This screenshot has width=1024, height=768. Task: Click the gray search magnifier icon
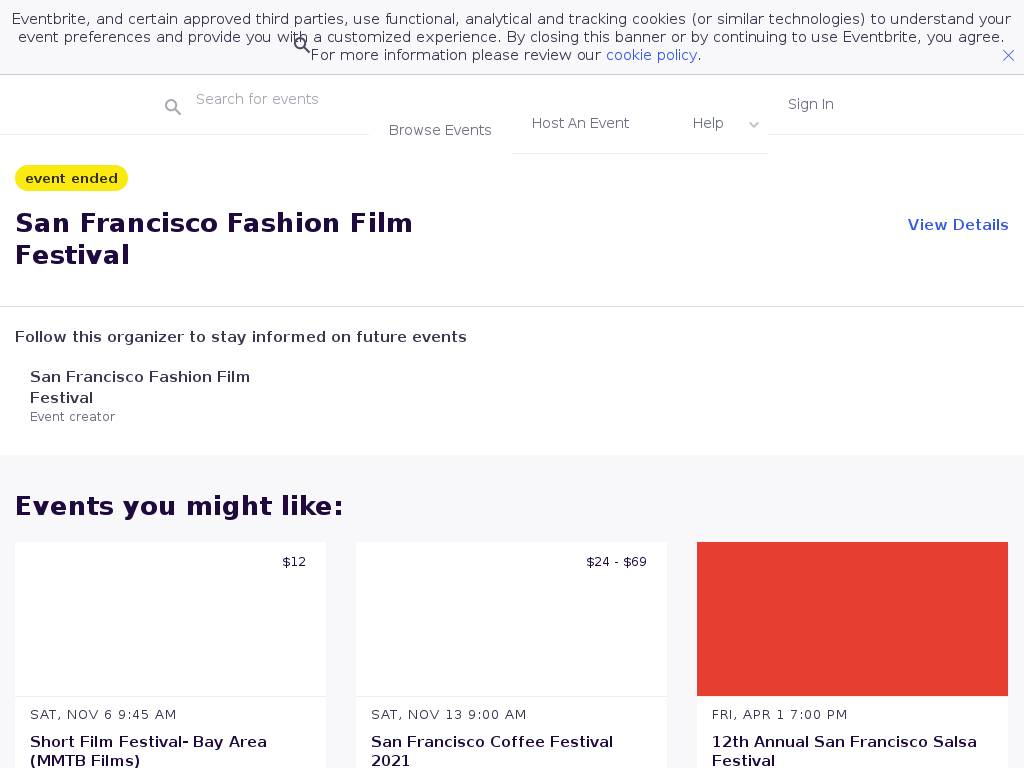[173, 107]
